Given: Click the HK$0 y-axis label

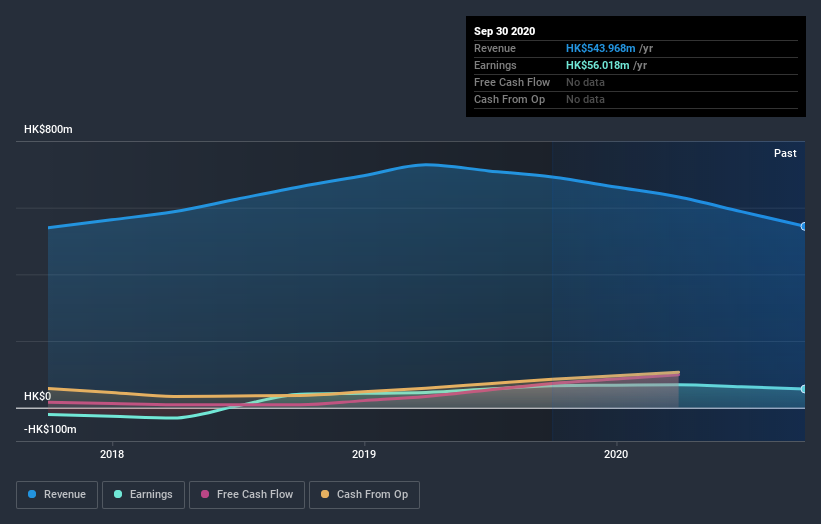Looking at the screenshot, I should coord(38,396).
